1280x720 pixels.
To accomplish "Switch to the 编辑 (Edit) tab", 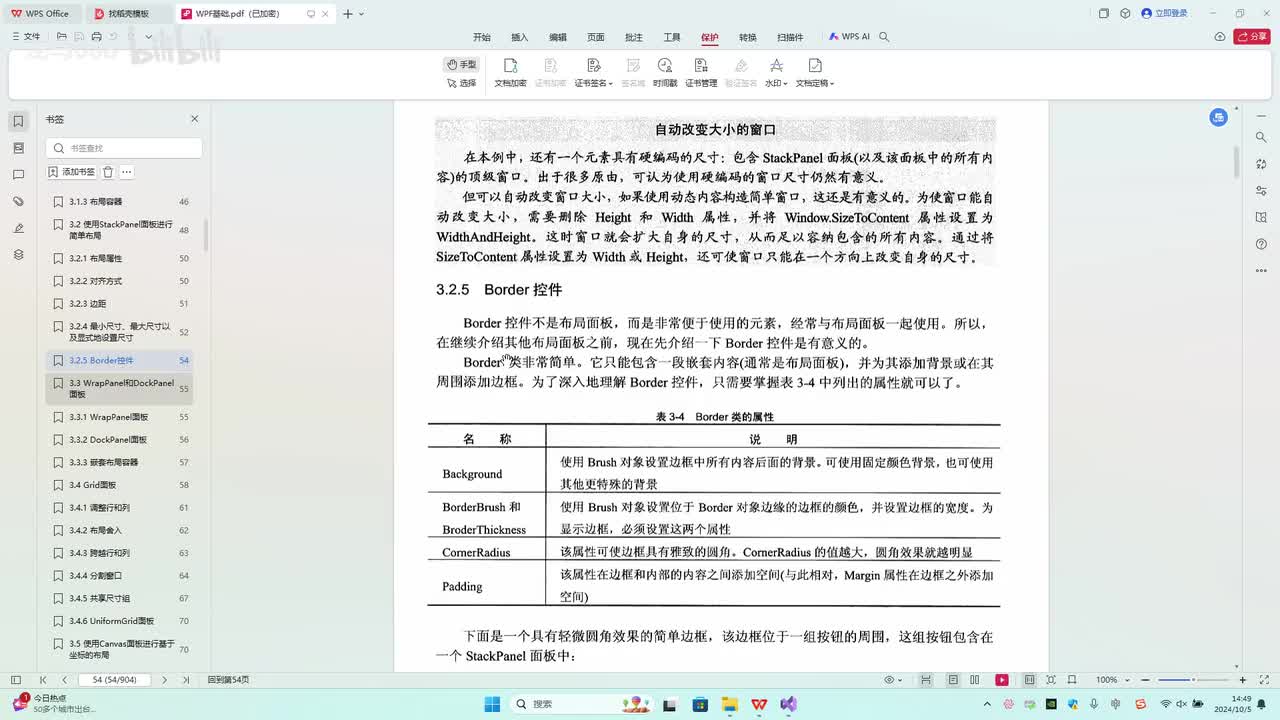I will click(558, 37).
